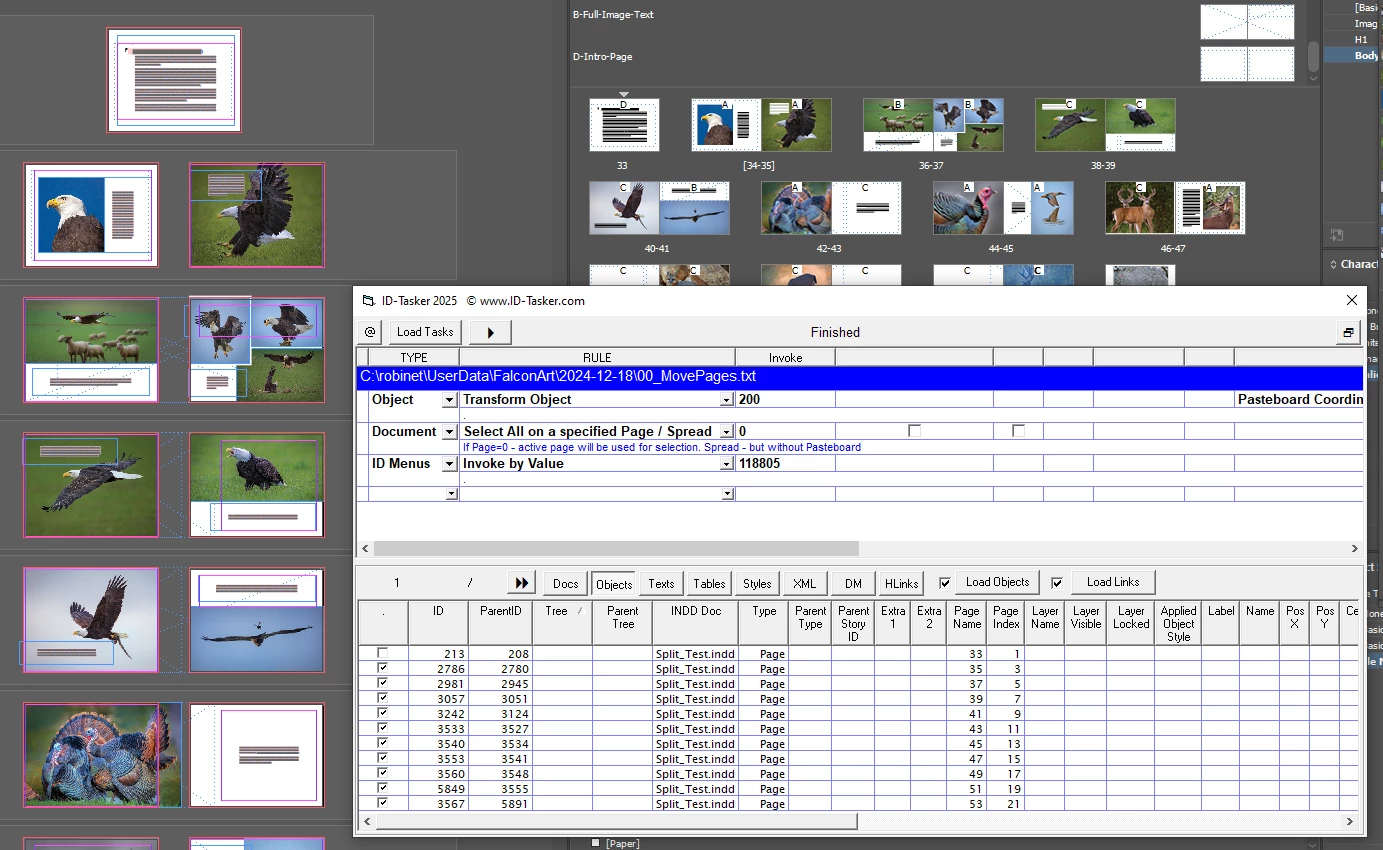Uncheck the row with ID 3057
1383x850 pixels.
[x=383, y=698]
